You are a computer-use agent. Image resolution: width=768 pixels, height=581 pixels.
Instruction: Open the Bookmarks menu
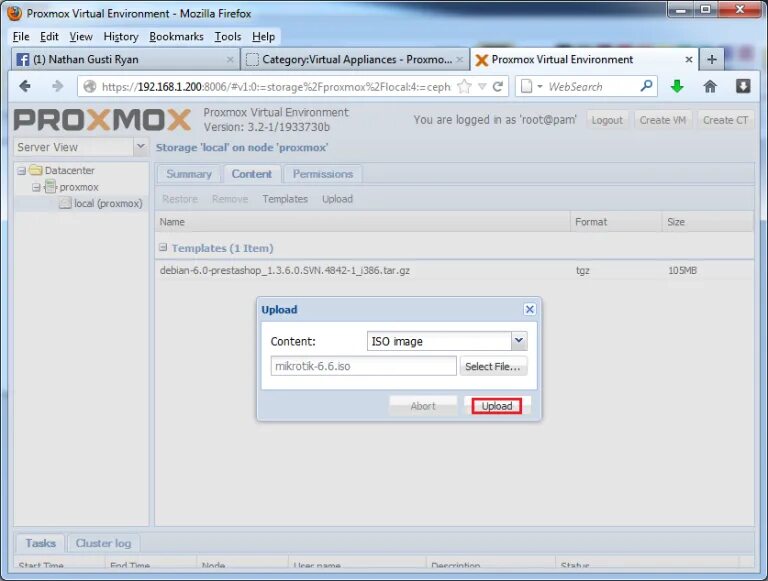coord(176,37)
